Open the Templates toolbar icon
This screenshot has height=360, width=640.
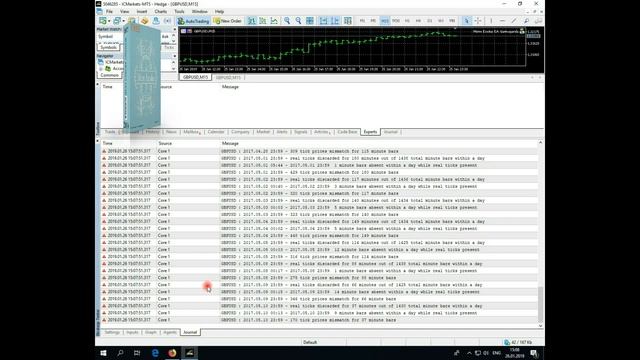pyautogui.click(x=348, y=21)
